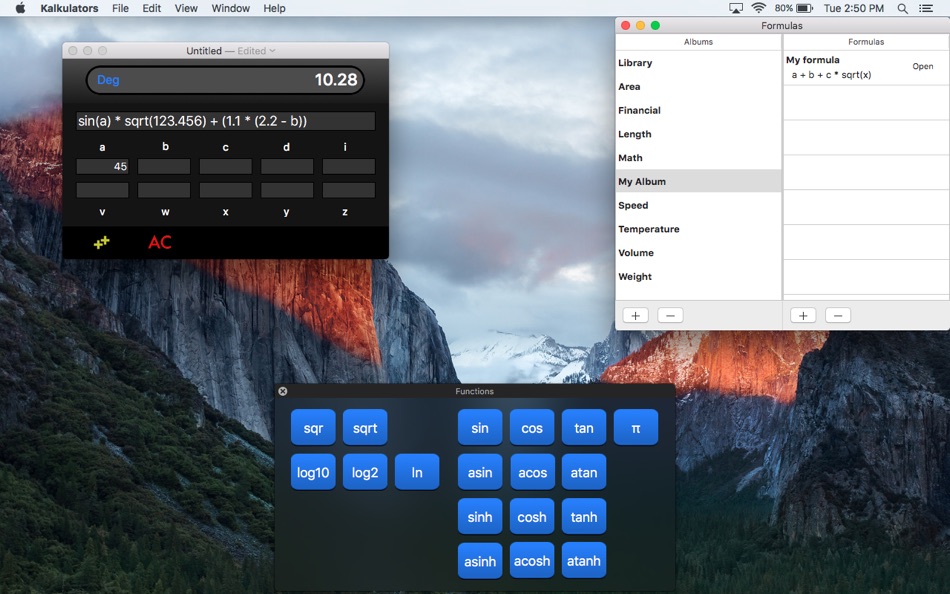
Task: Select the Math album
Action: point(699,158)
